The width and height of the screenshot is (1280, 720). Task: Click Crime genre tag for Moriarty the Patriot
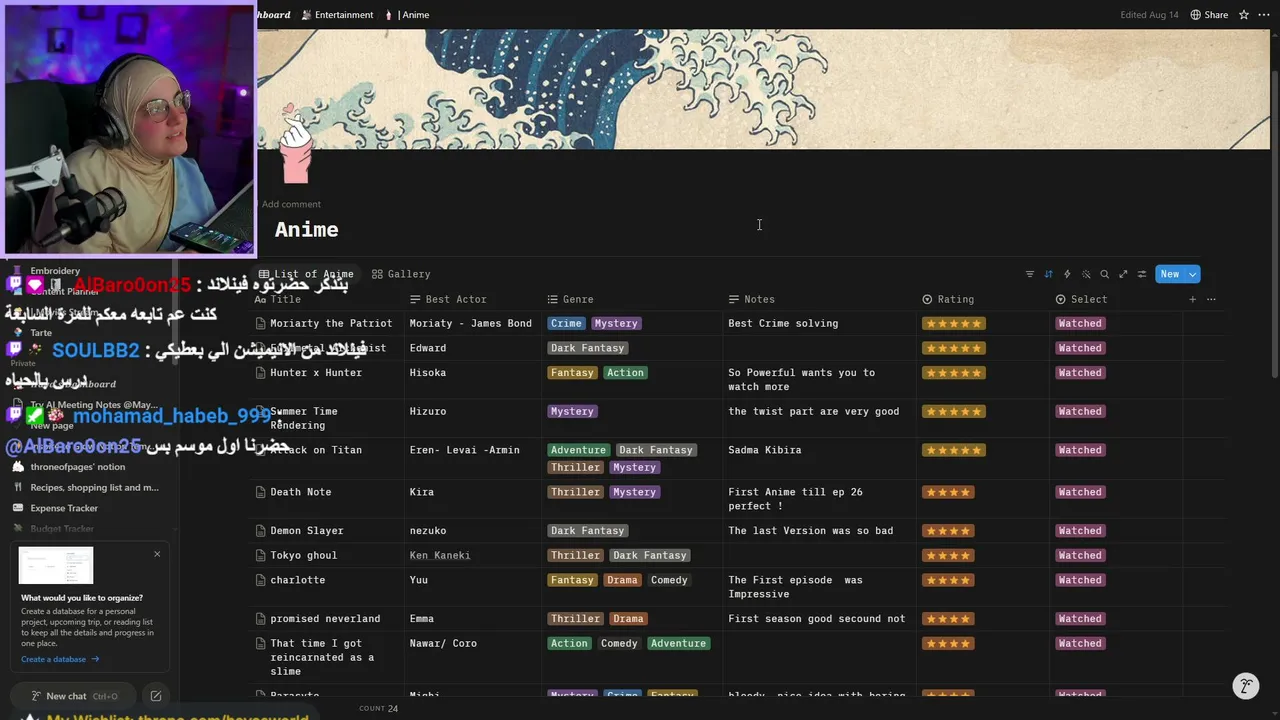click(566, 323)
